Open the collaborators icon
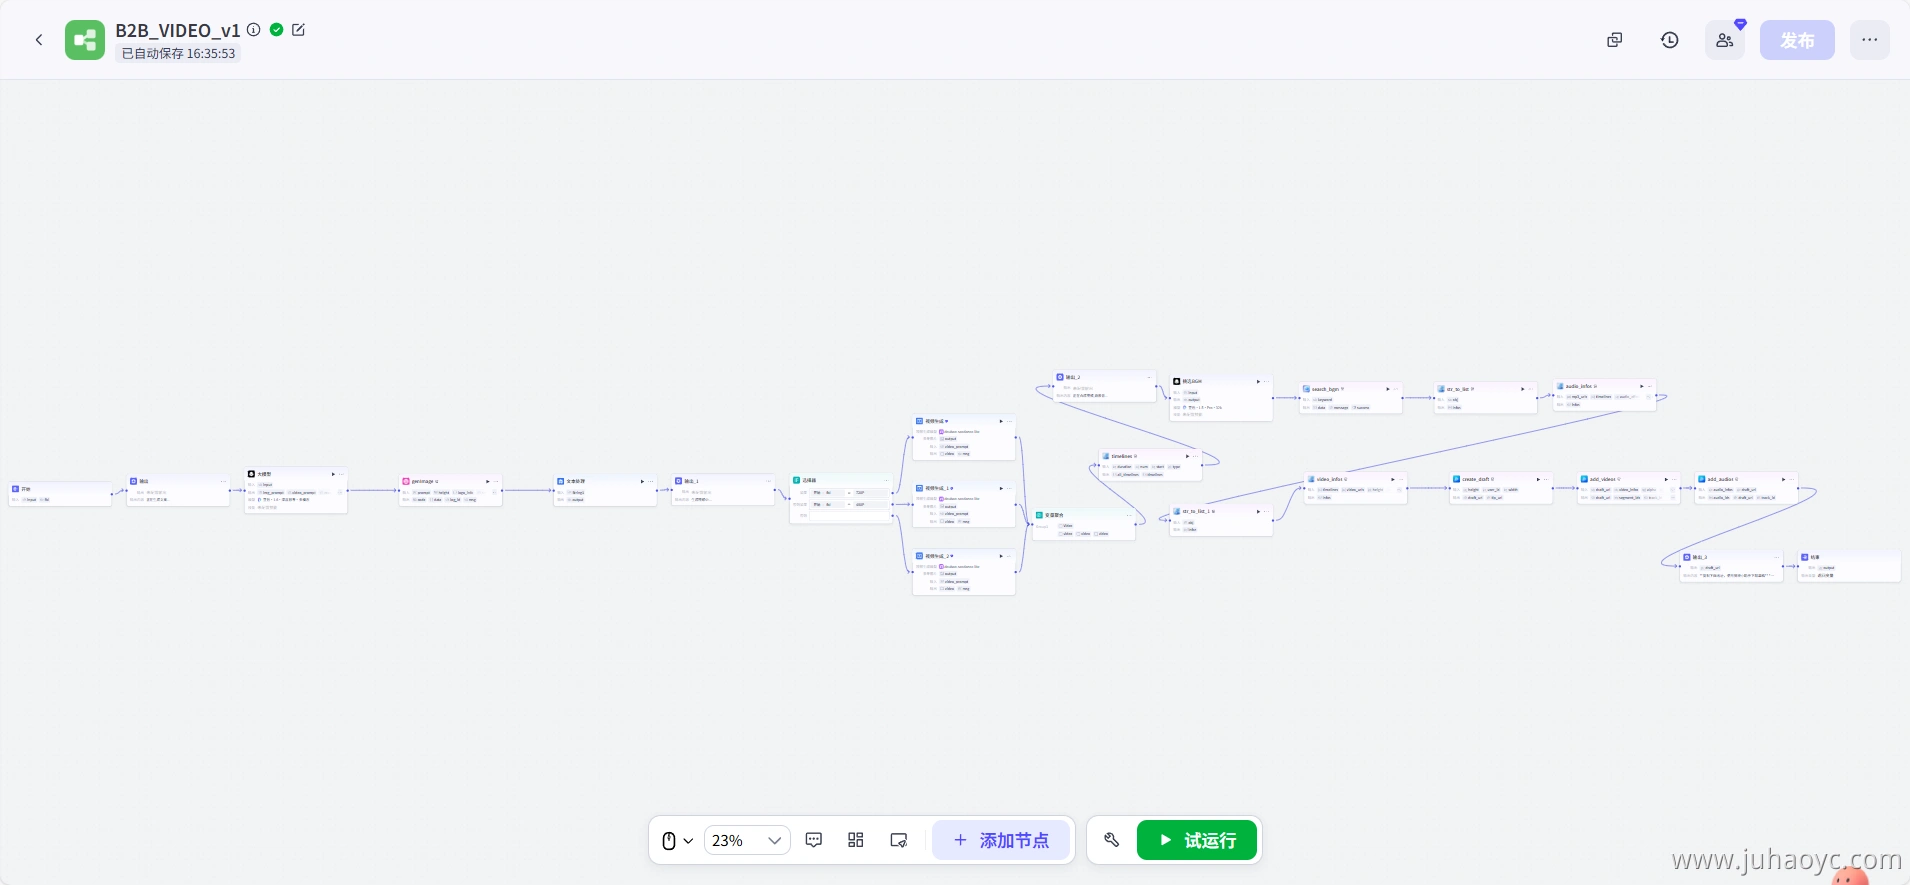 tap(1724, 40)
